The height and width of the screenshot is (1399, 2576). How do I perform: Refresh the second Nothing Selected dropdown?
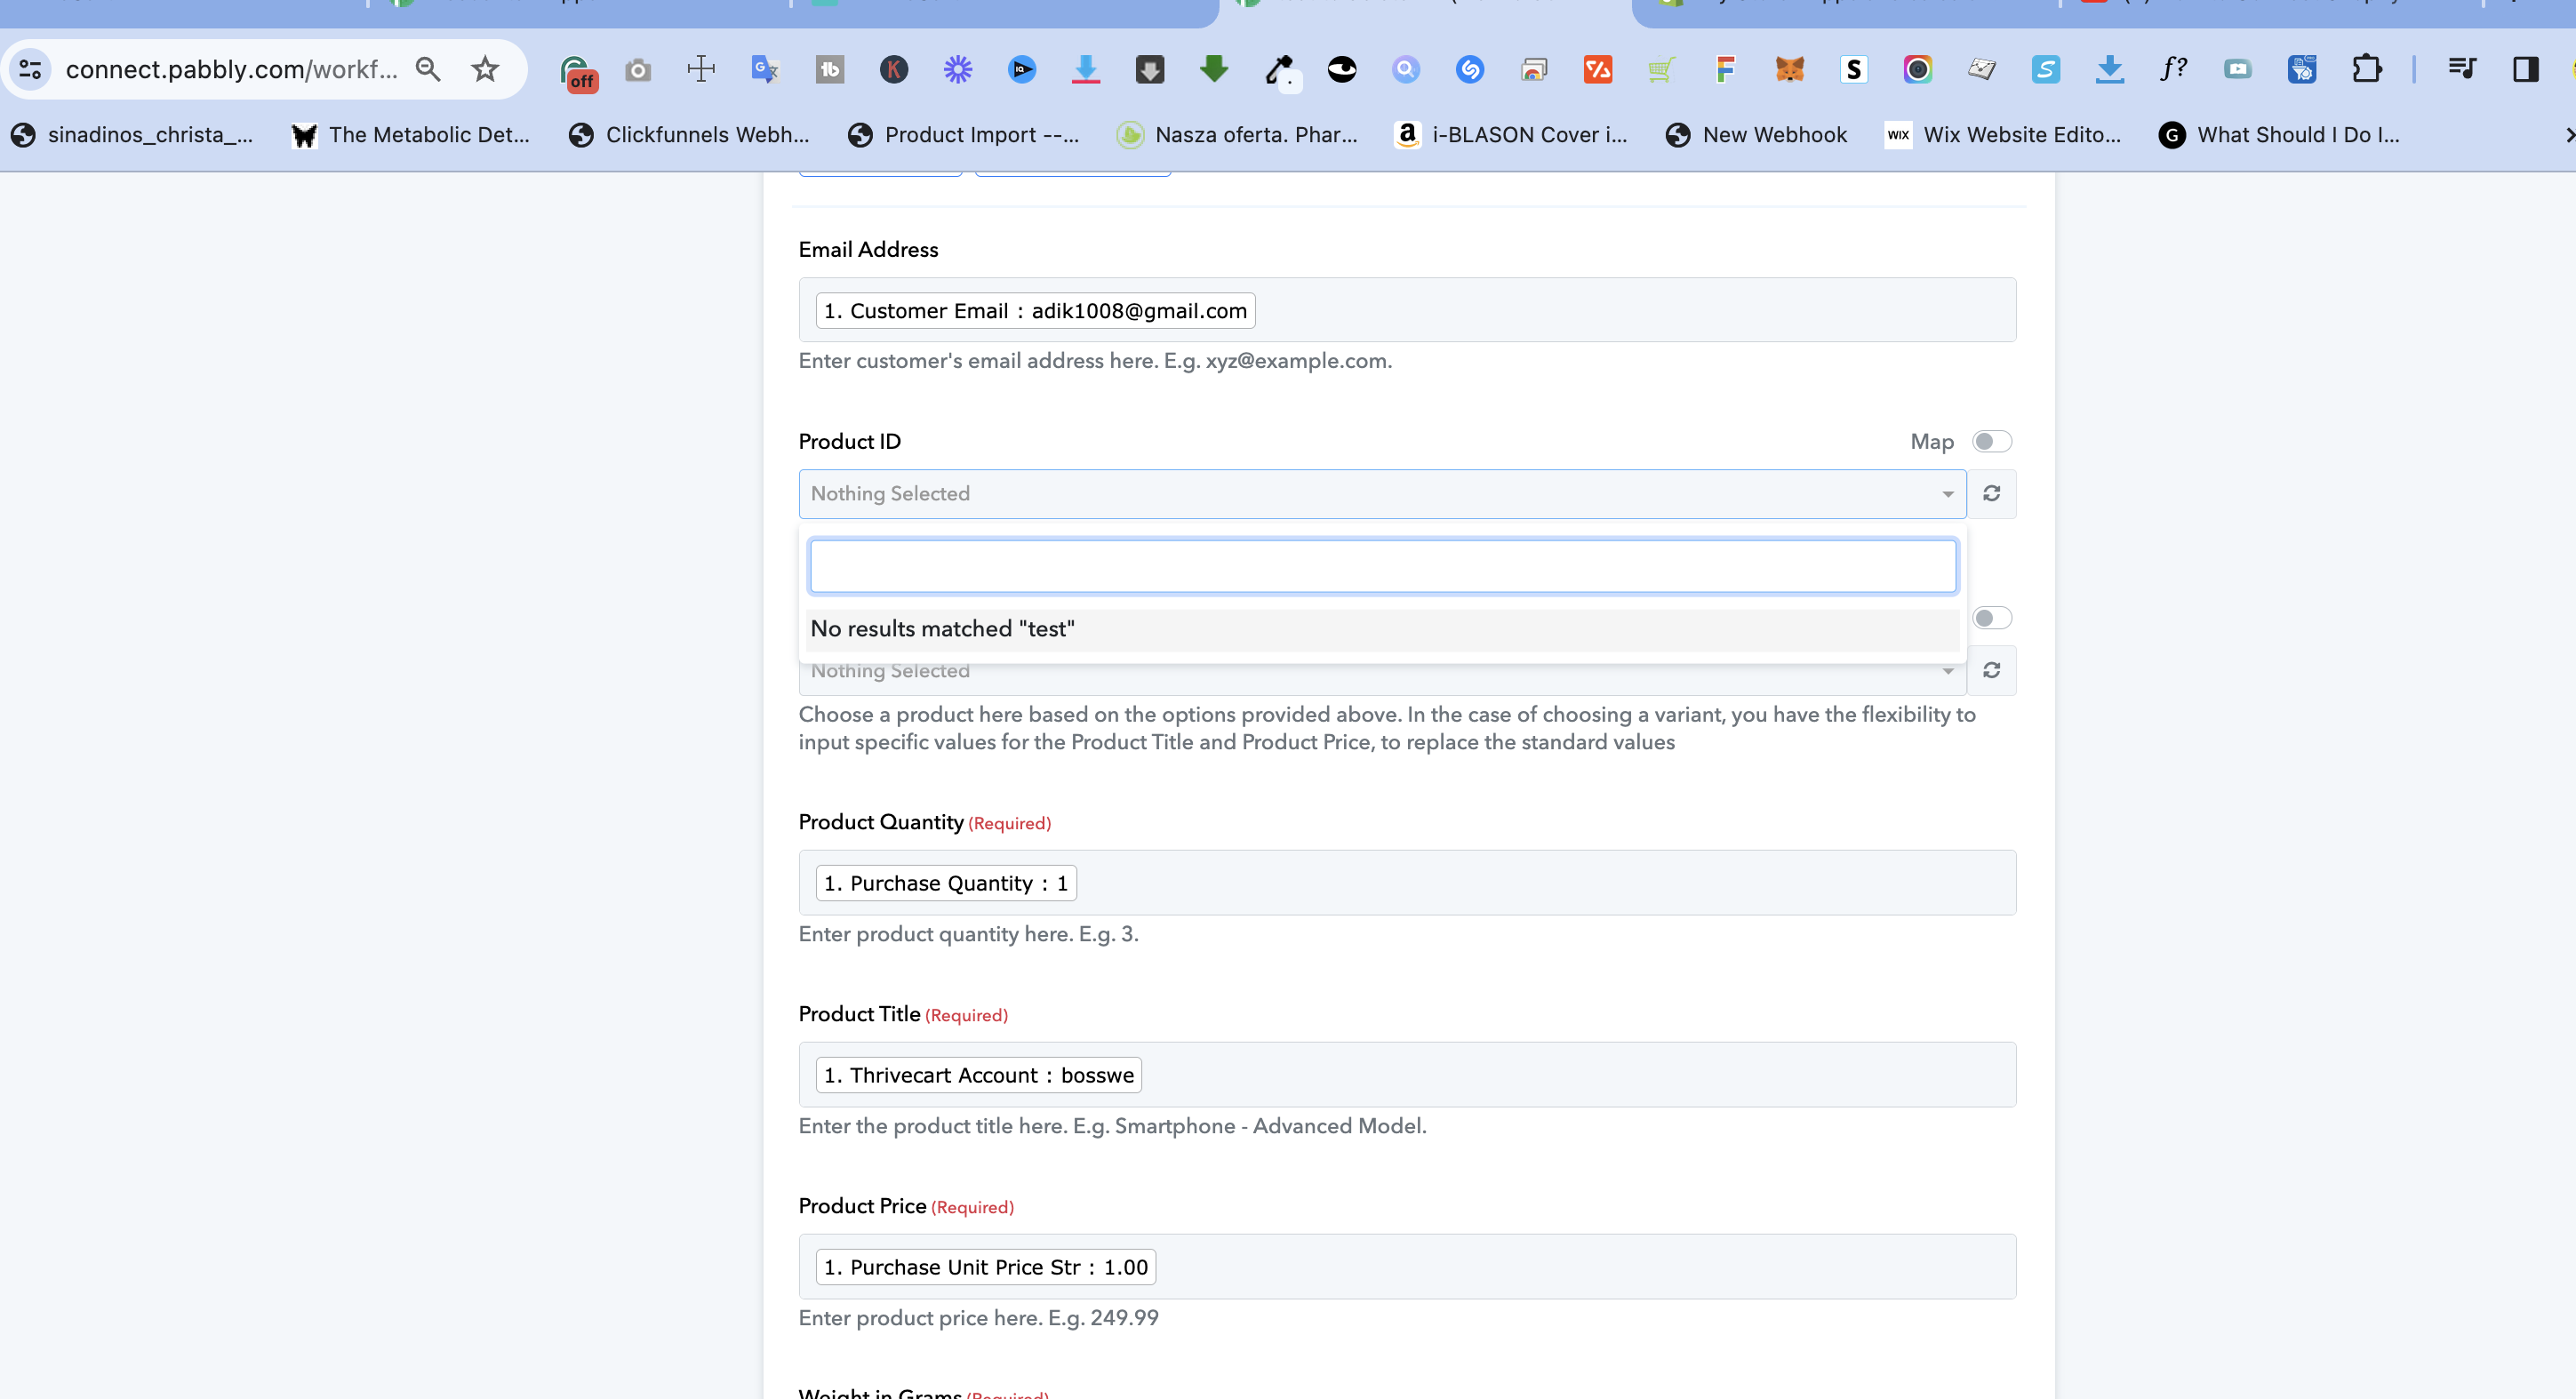pyautogui.click(x=1992, y=670)
